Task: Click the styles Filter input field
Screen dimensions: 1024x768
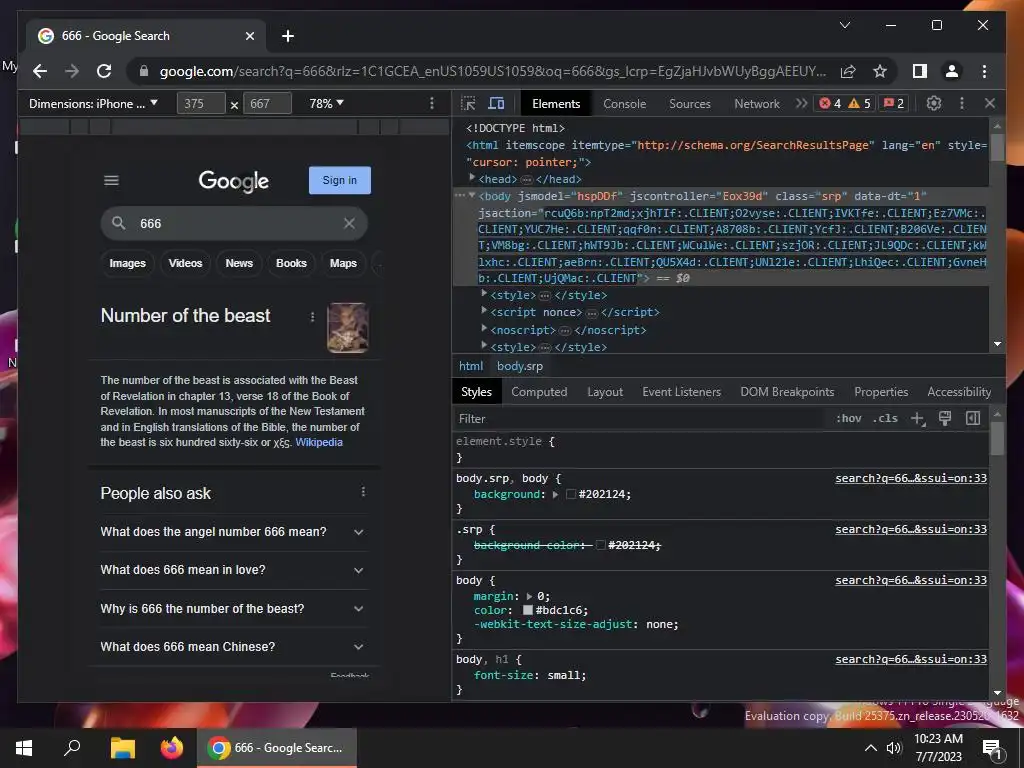Action: pos(640,419)
